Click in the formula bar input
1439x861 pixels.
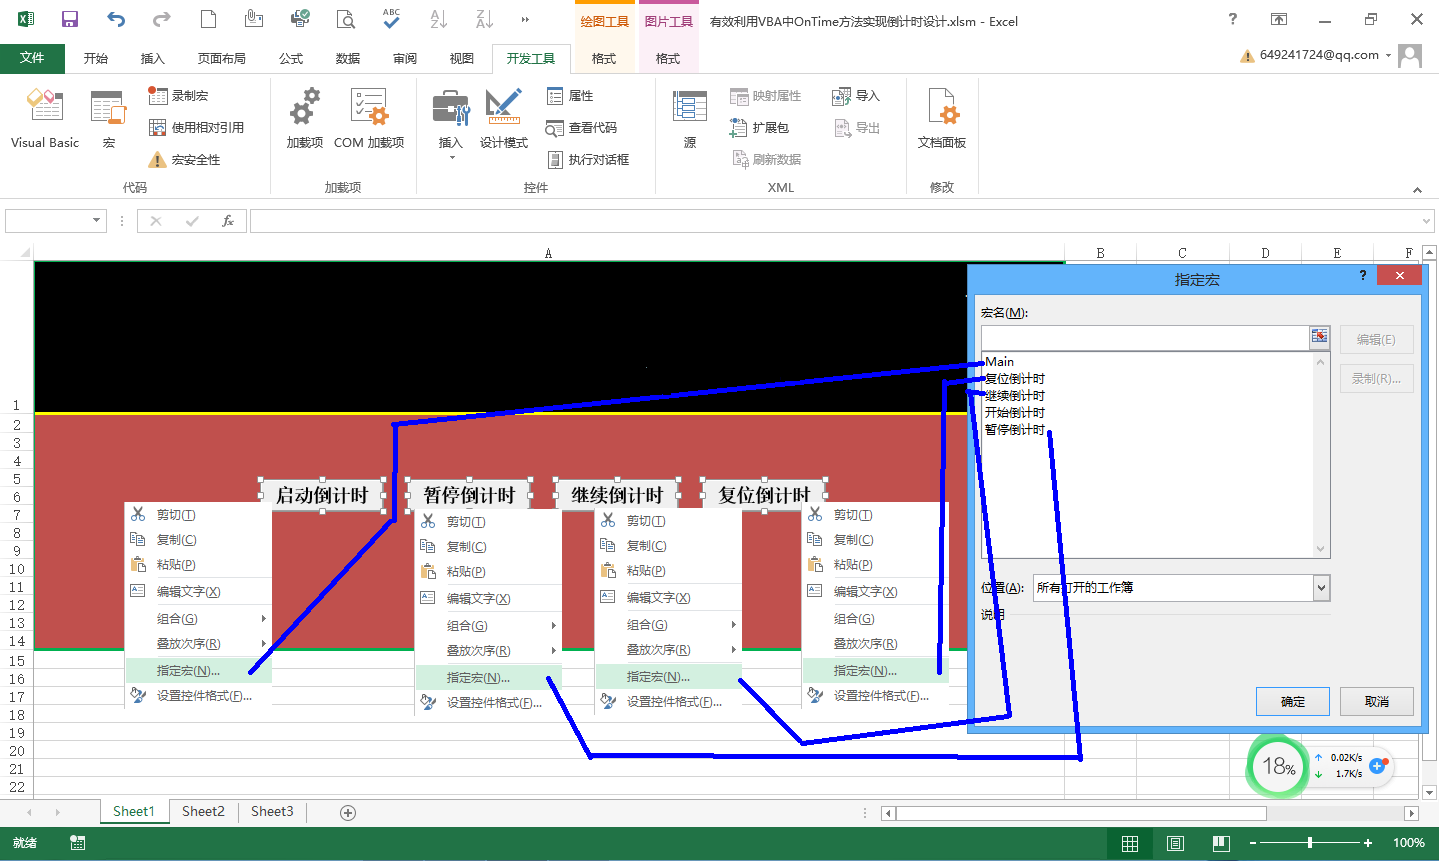click(835, 221)
